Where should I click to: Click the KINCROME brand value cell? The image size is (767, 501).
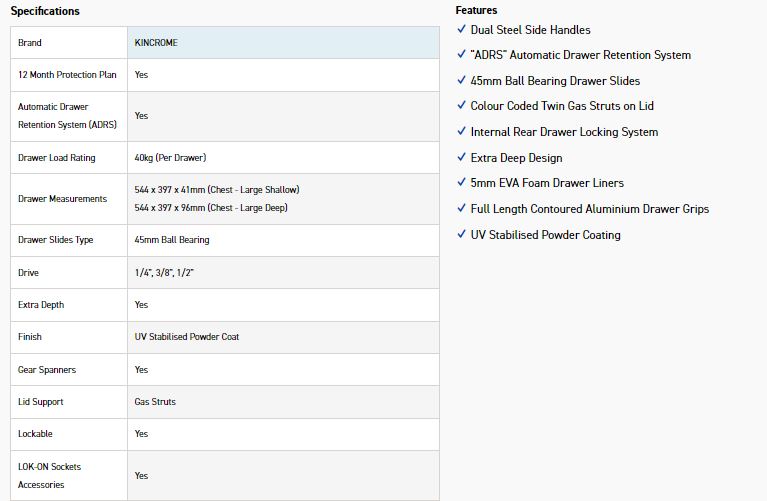pos(156,43)
